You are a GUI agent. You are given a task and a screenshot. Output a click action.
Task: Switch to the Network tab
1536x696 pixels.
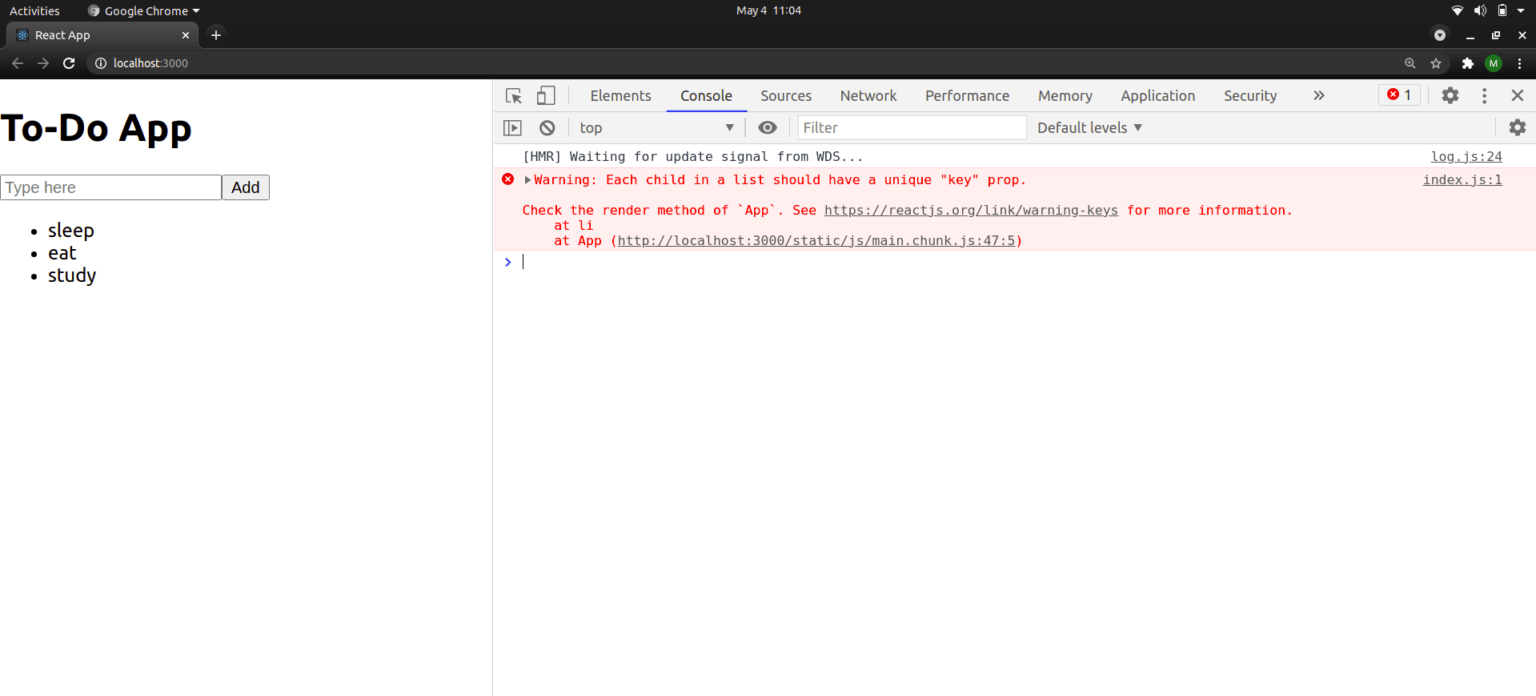[x=868, y=95]
